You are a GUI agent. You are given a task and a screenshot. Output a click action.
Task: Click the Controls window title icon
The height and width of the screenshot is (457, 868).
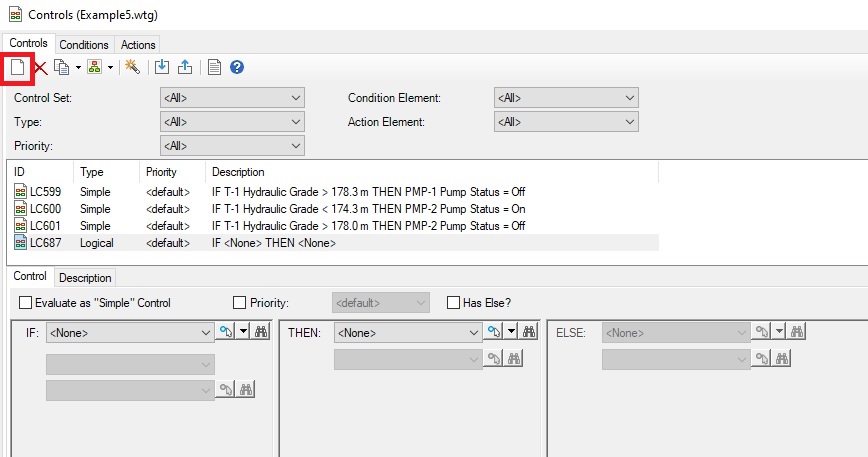point(16,14)
